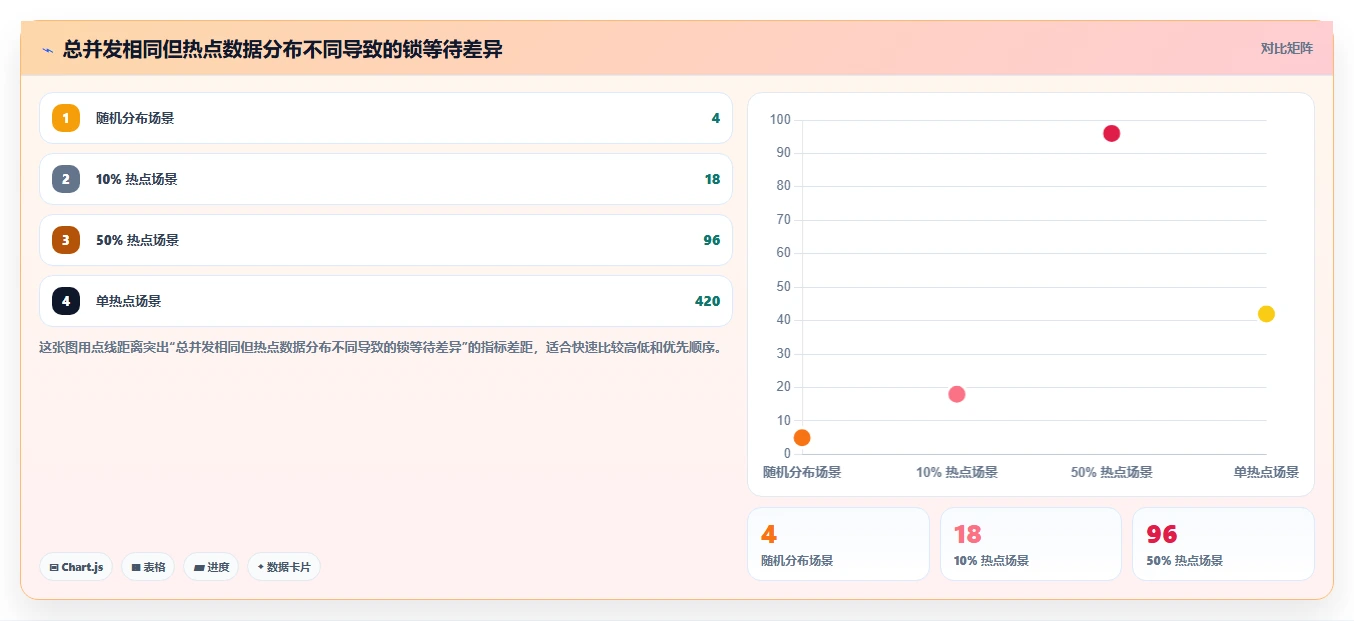Screen dimensions: 1354x621
Task: Click the gray rank badge number 2
Action: [66, 179]
